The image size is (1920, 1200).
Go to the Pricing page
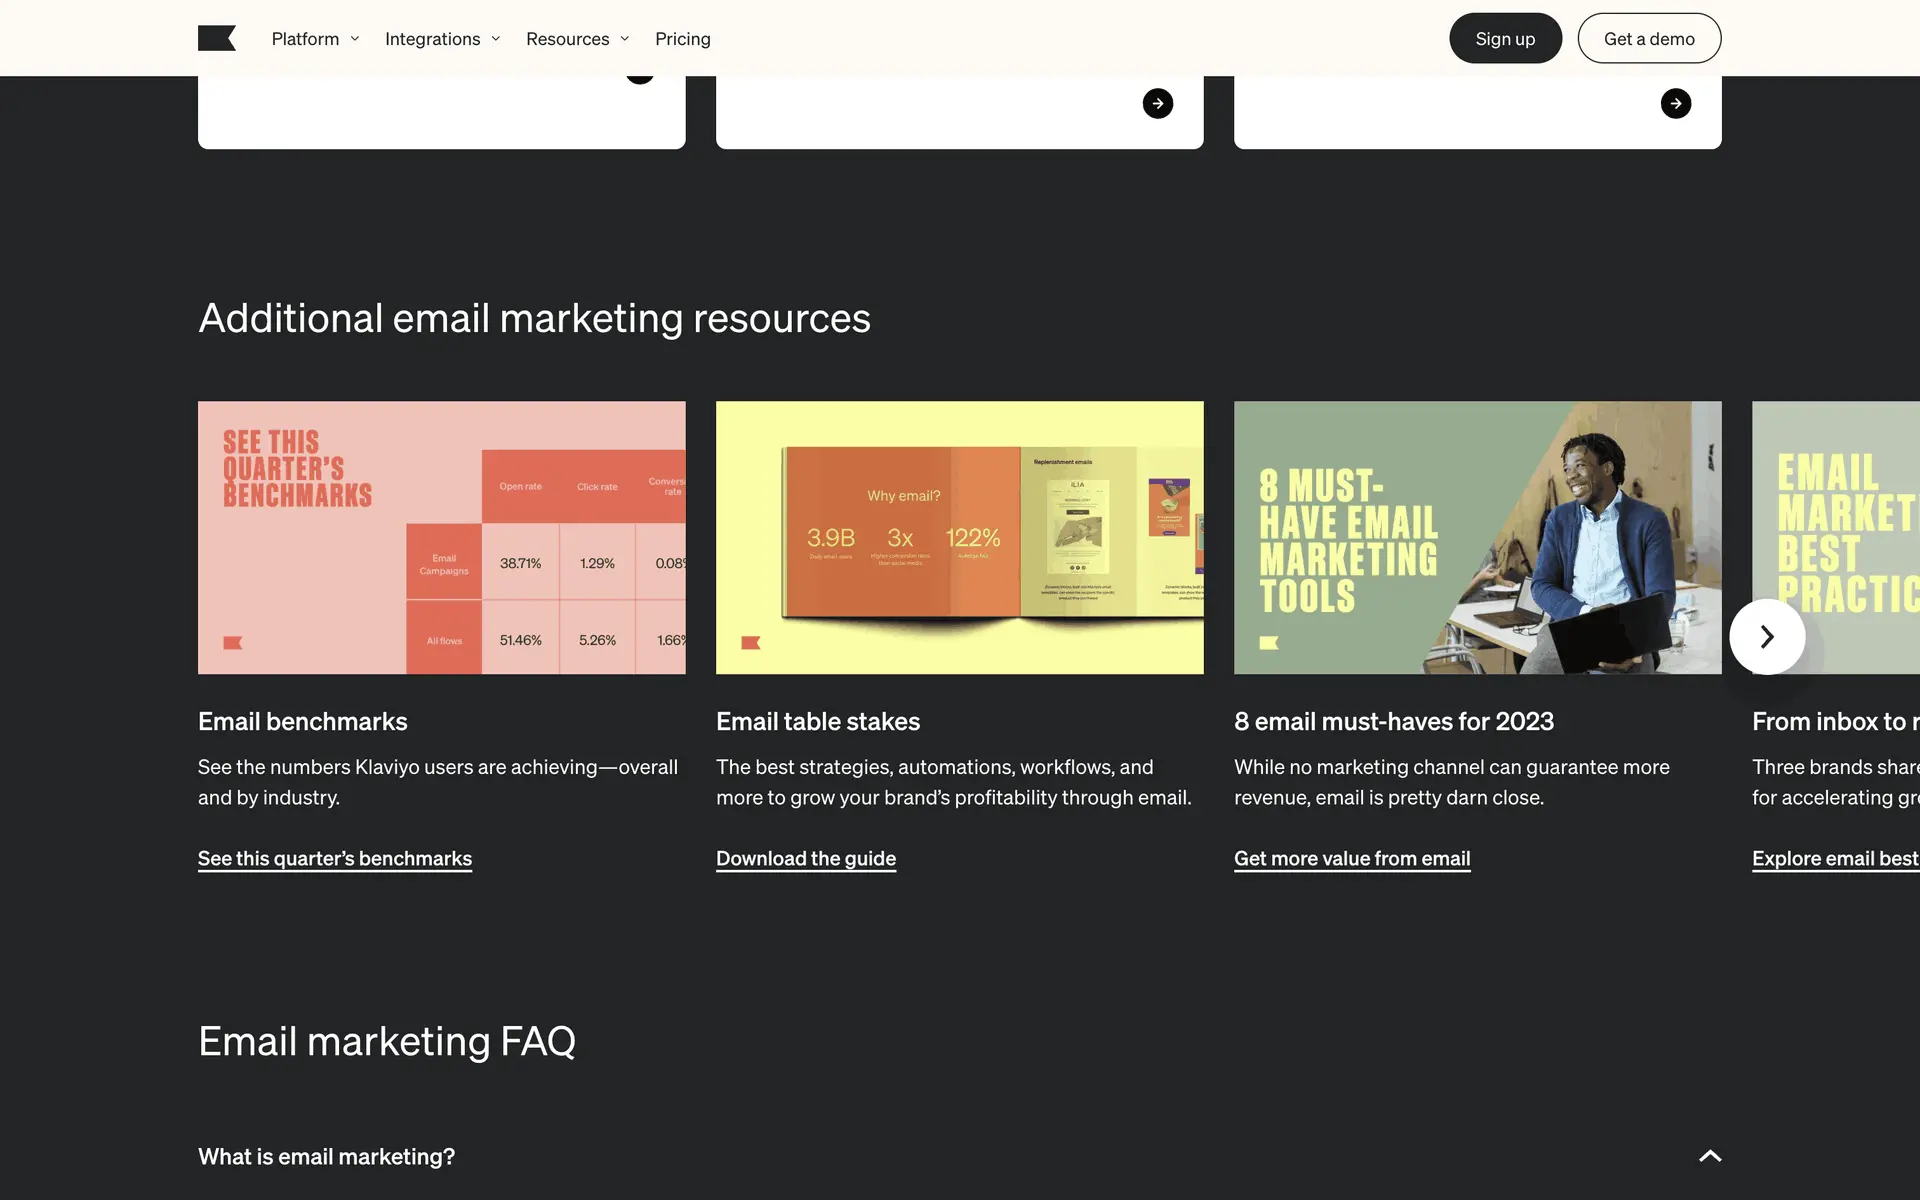[x=682, y=39]
